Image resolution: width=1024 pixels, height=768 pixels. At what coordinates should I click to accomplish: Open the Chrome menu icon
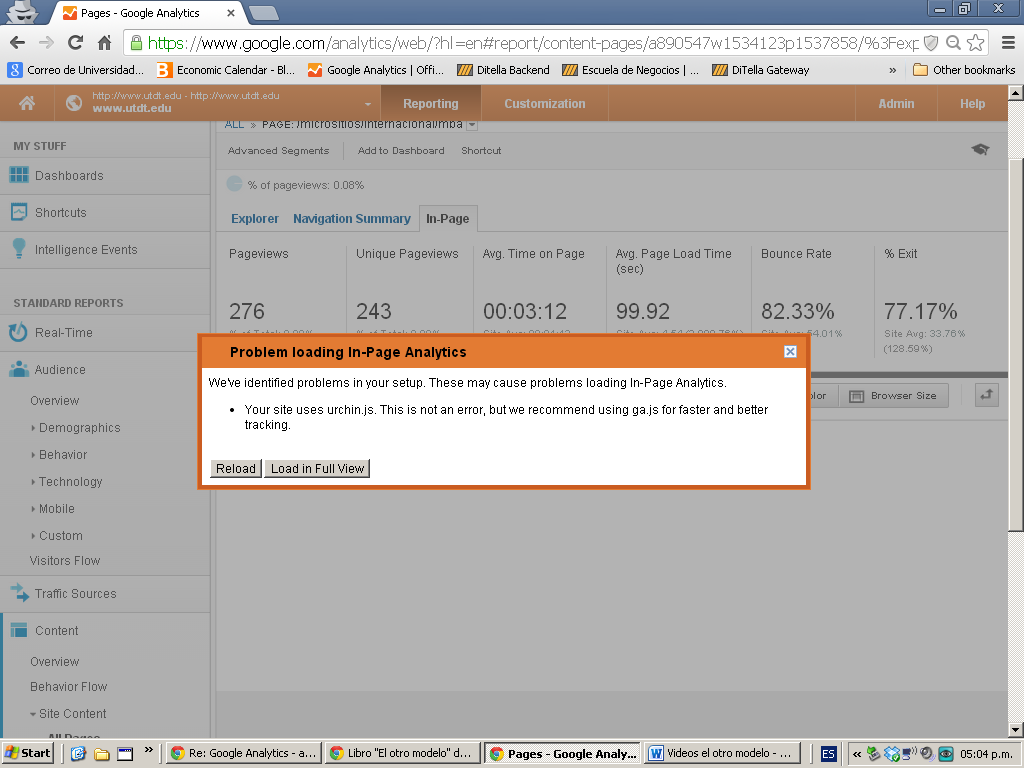[x=1008, y=43]
